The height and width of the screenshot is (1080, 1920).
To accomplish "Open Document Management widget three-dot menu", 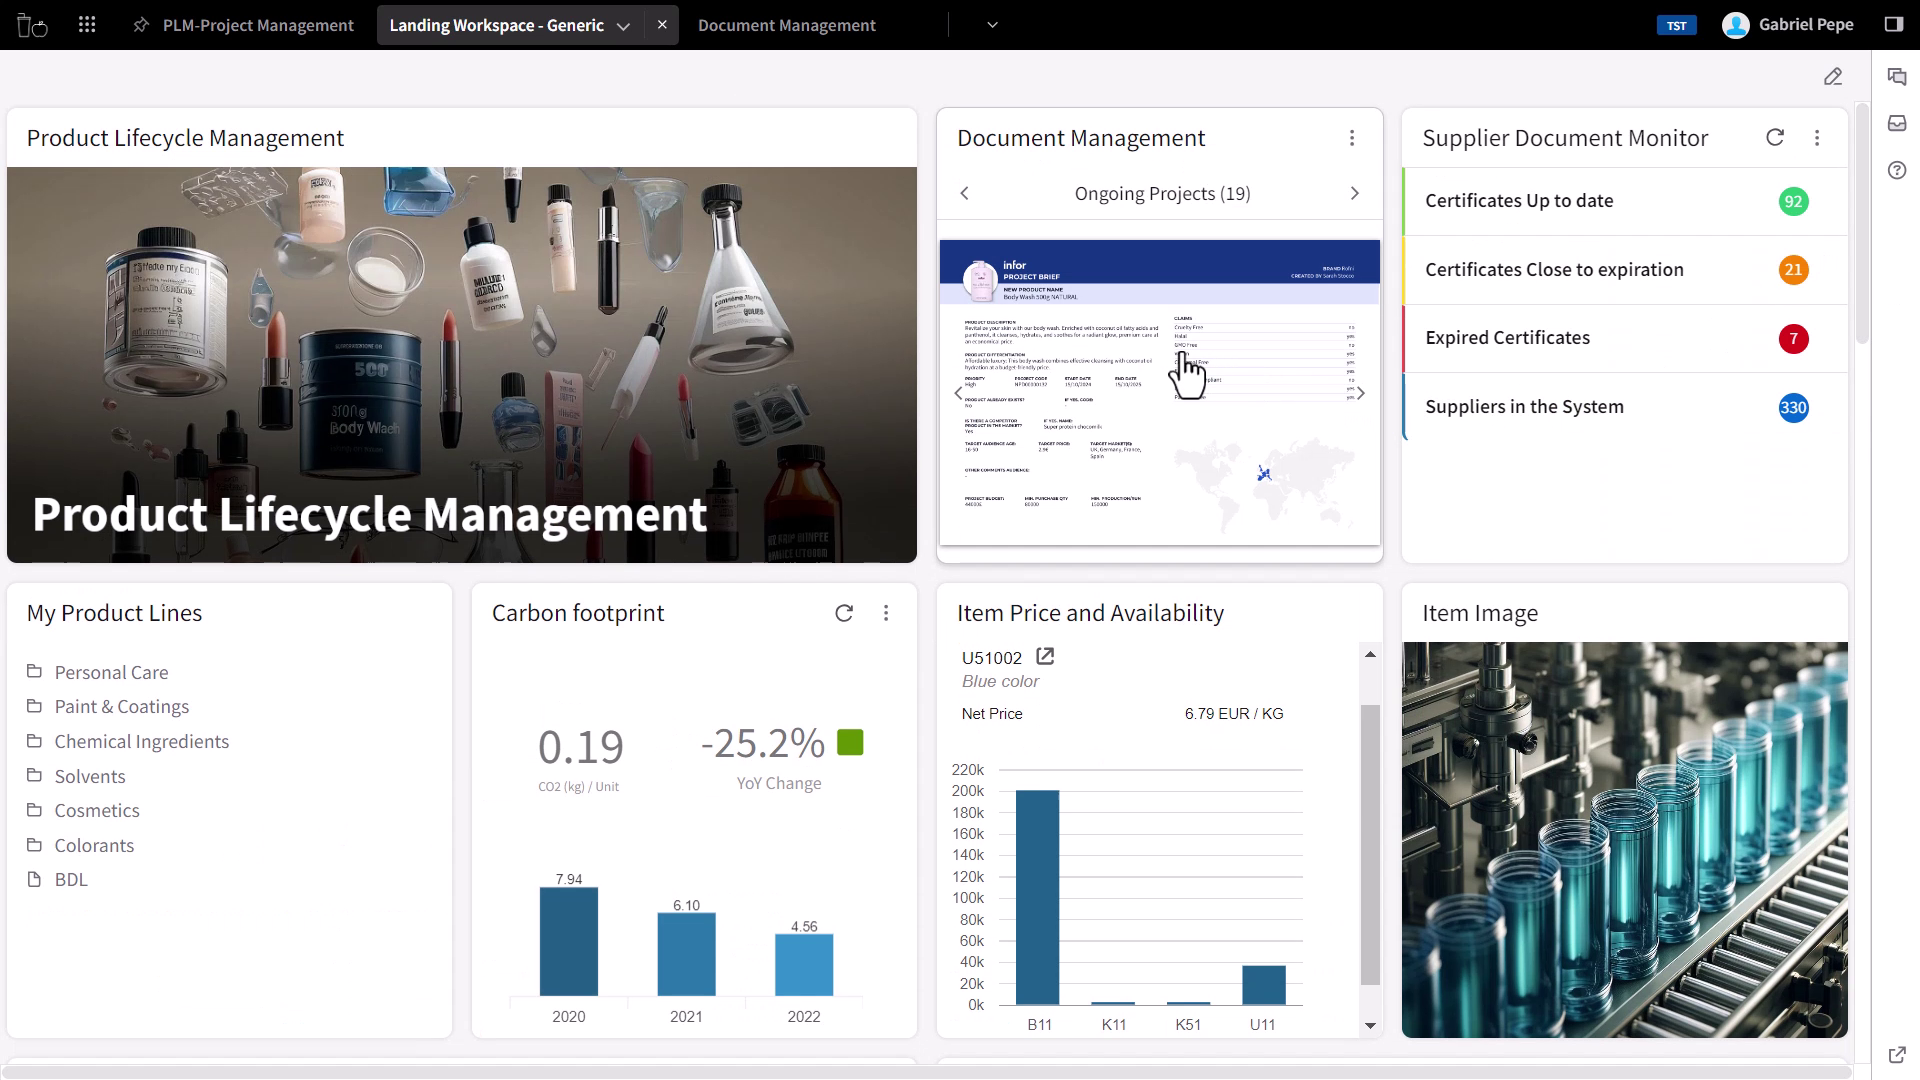I will pos(1352,138).
